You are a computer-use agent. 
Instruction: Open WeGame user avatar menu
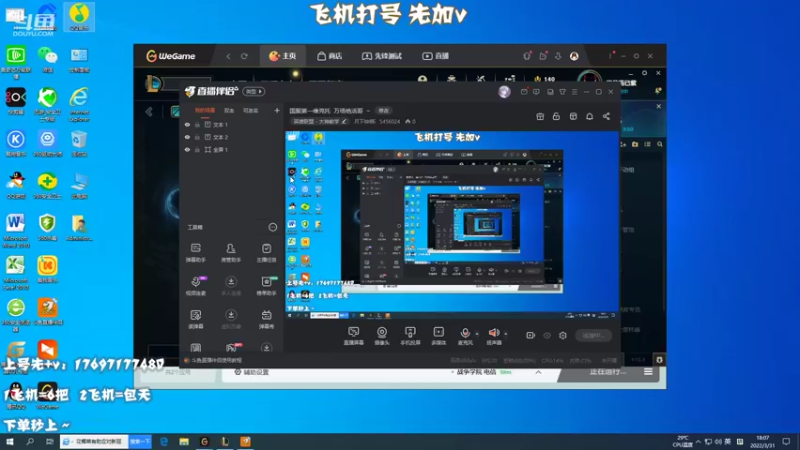coord(574,56)
